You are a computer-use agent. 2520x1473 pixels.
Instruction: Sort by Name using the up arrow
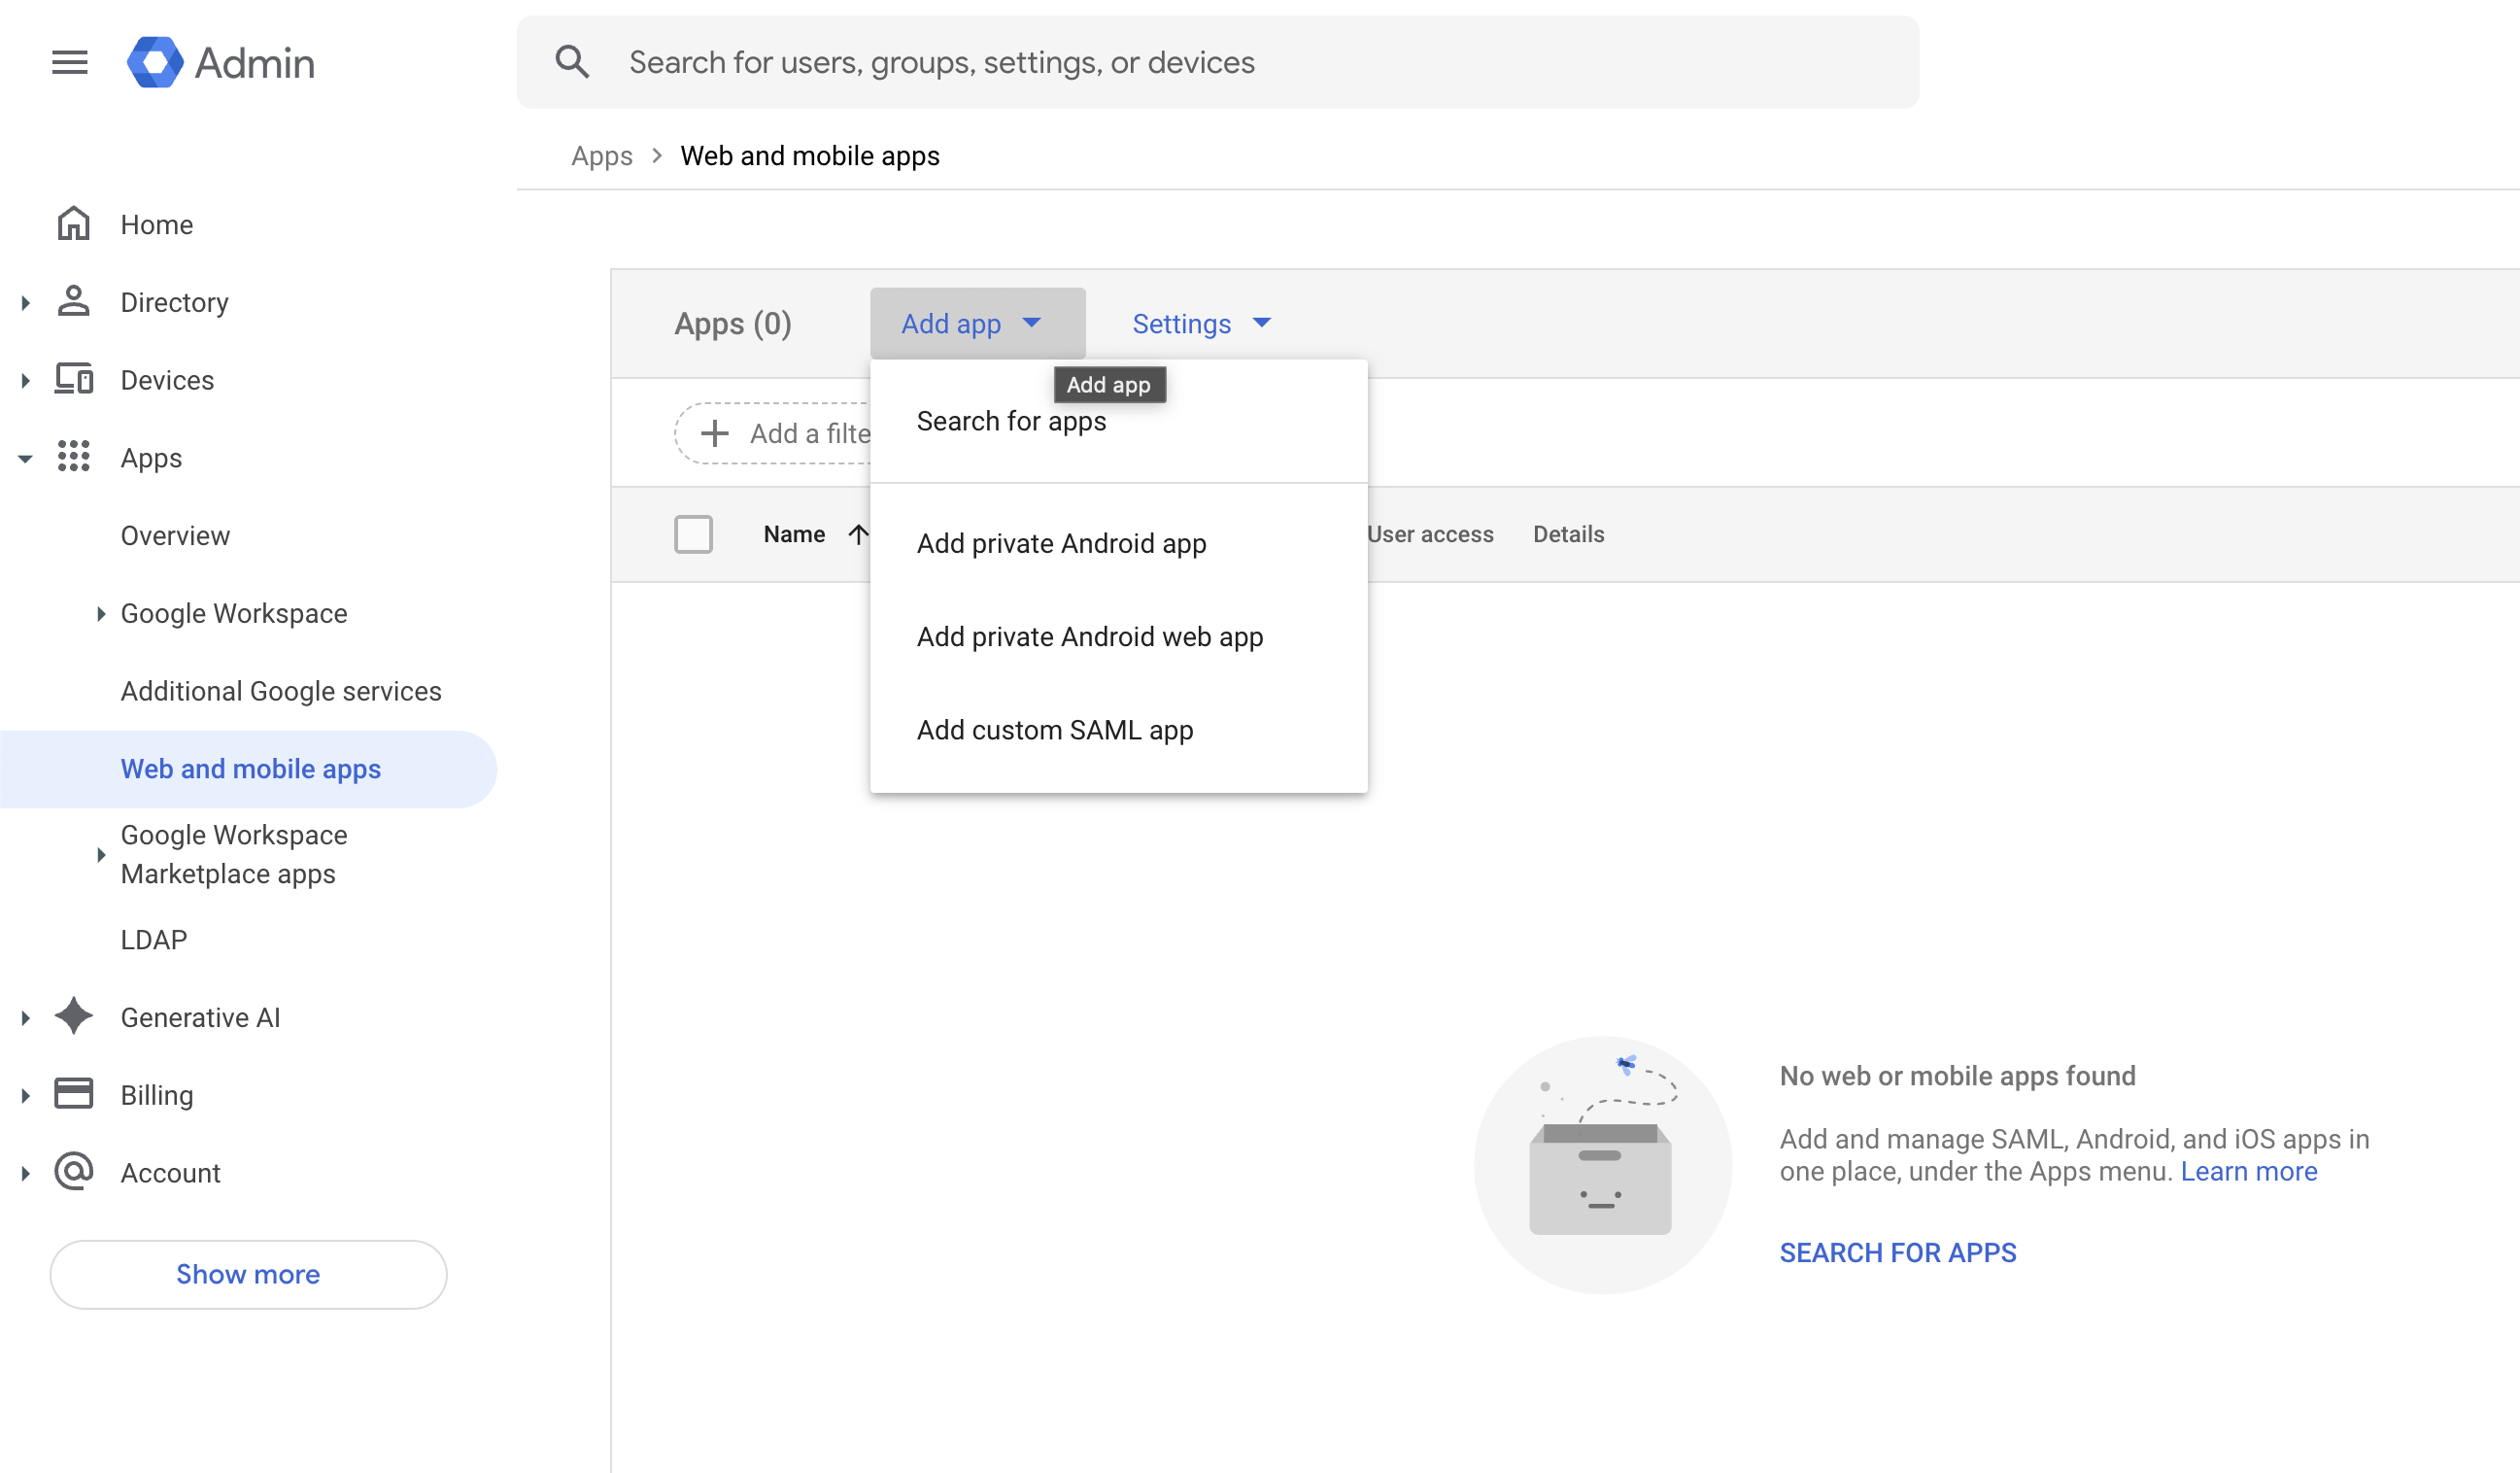point(858,534)
